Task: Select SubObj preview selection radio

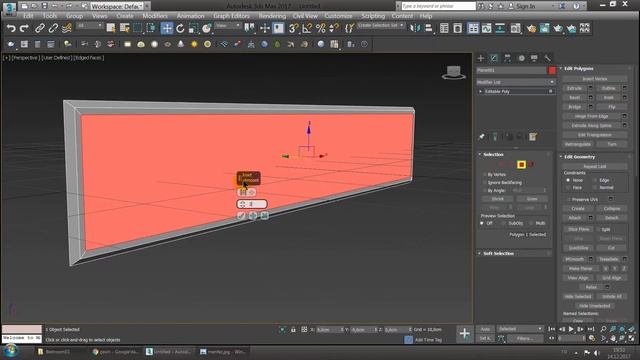Action: [x=504, y=223]
